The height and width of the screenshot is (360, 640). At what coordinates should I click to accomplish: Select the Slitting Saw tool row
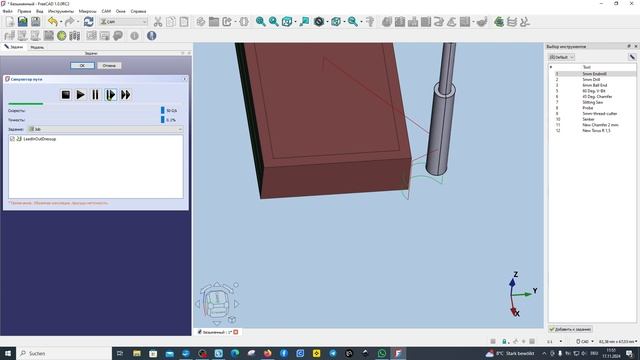click(592, 102)
